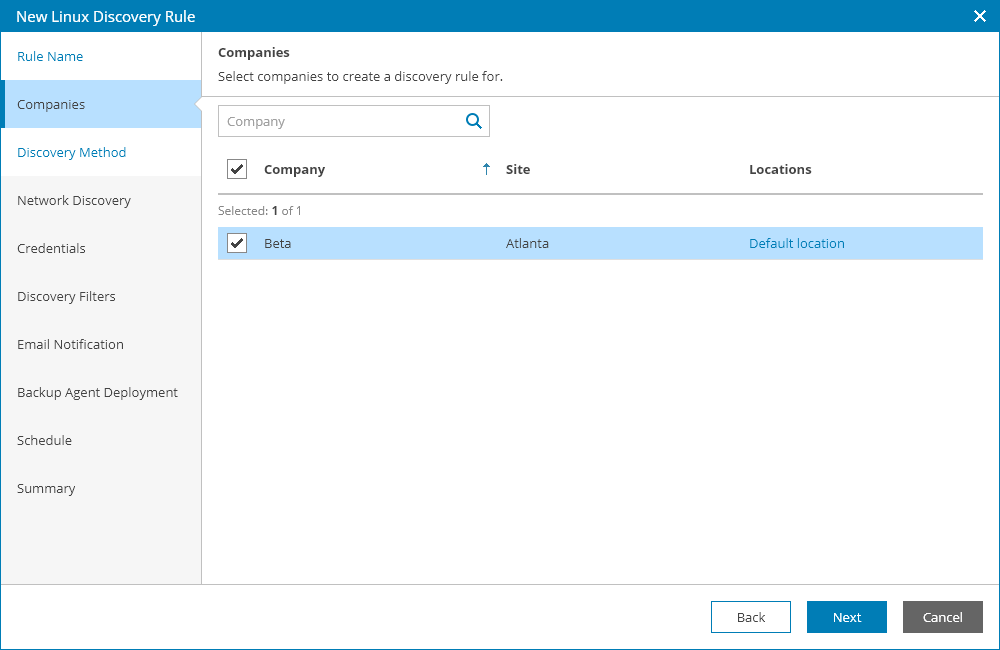Open the Discovery Filters step
This screenshot has width=1000, height=650.
[x=66, y=296]
